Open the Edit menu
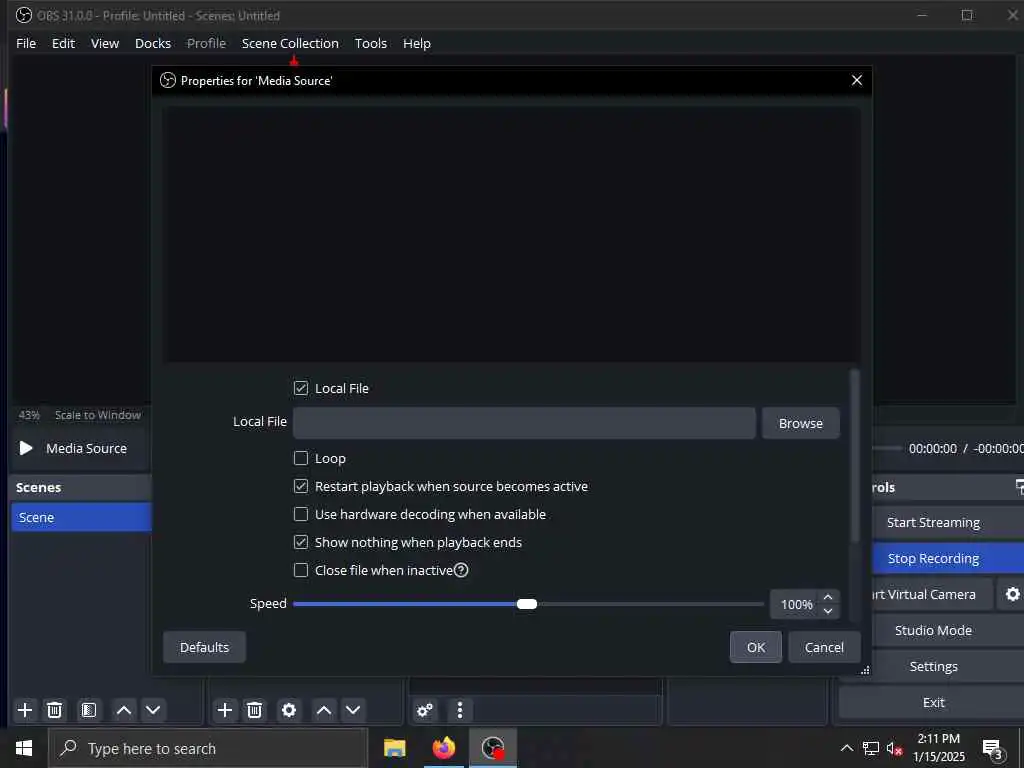 point(63,43)
